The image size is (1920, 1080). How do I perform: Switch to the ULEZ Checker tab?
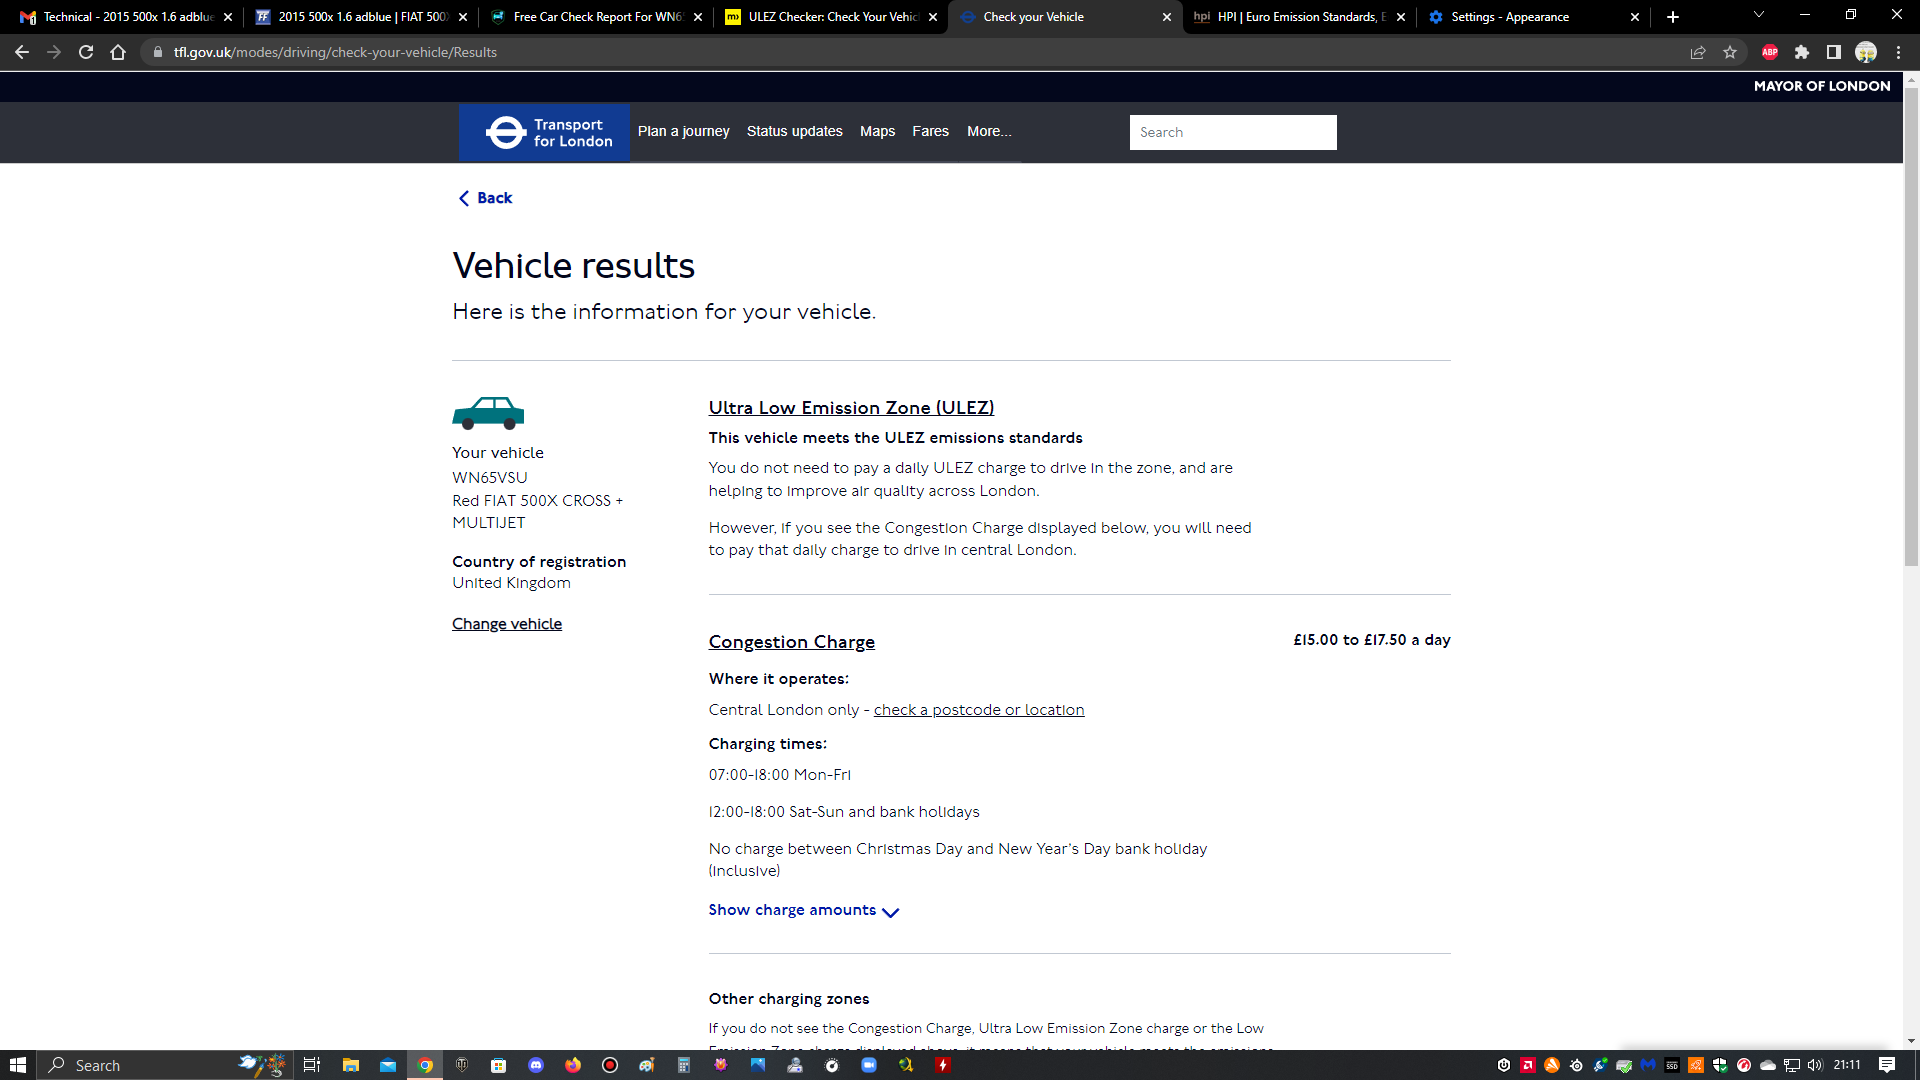pos(830,17)
